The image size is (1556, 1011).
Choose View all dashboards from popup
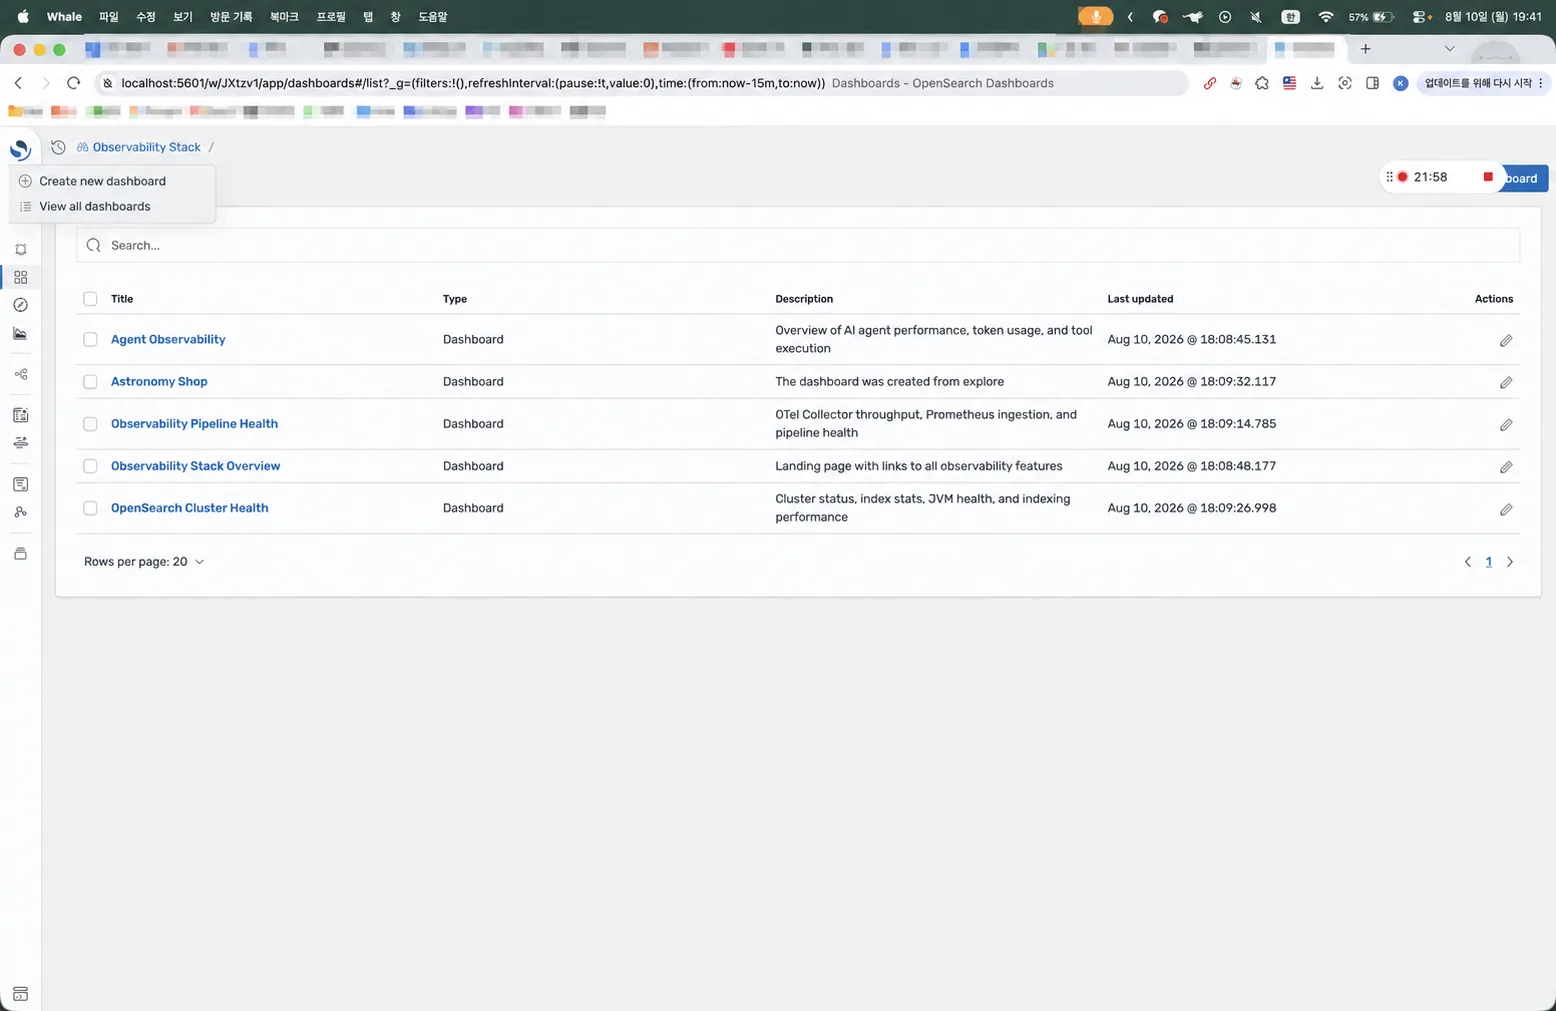(x=95, y=206)
